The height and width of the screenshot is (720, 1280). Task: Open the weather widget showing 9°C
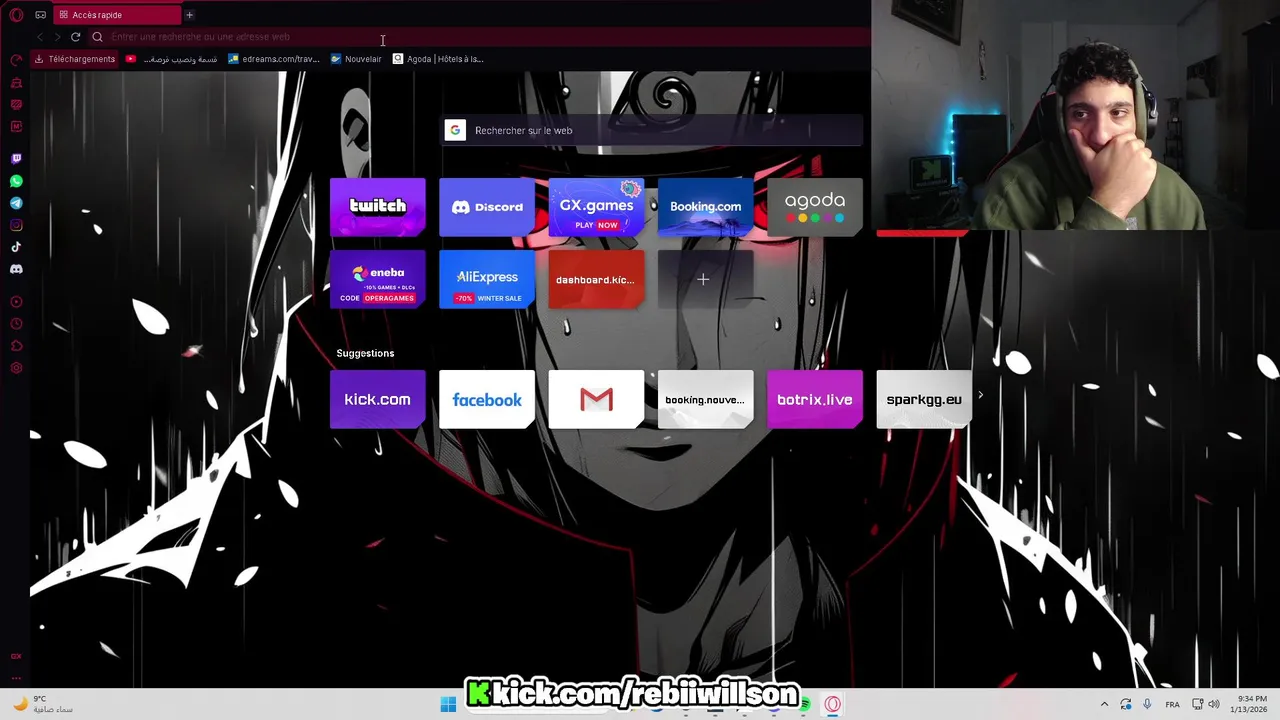pyautogui.click(x=42, y=704)
